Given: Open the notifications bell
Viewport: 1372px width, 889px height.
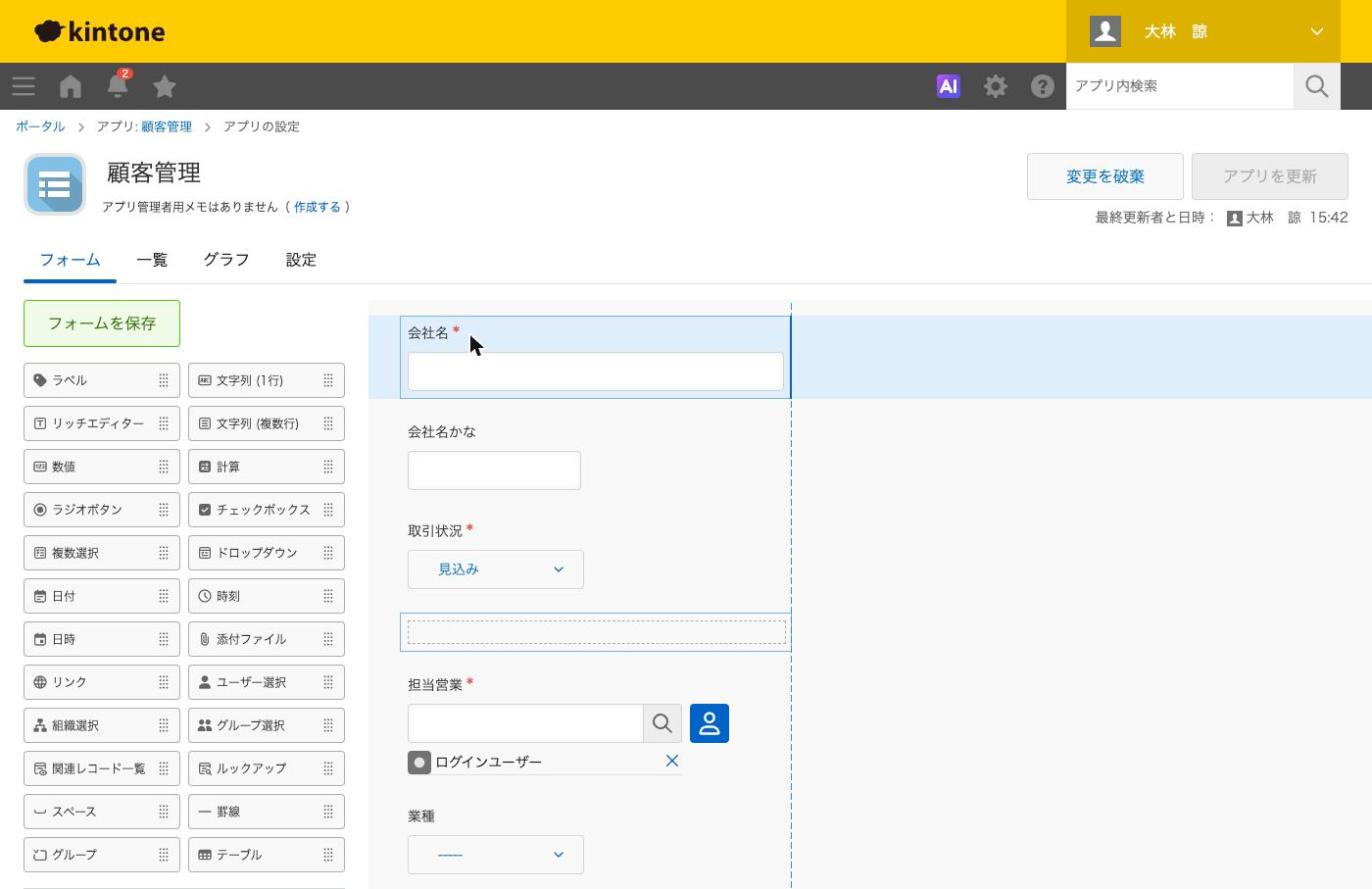Looking at the screenshot, I should pos(118,85).
